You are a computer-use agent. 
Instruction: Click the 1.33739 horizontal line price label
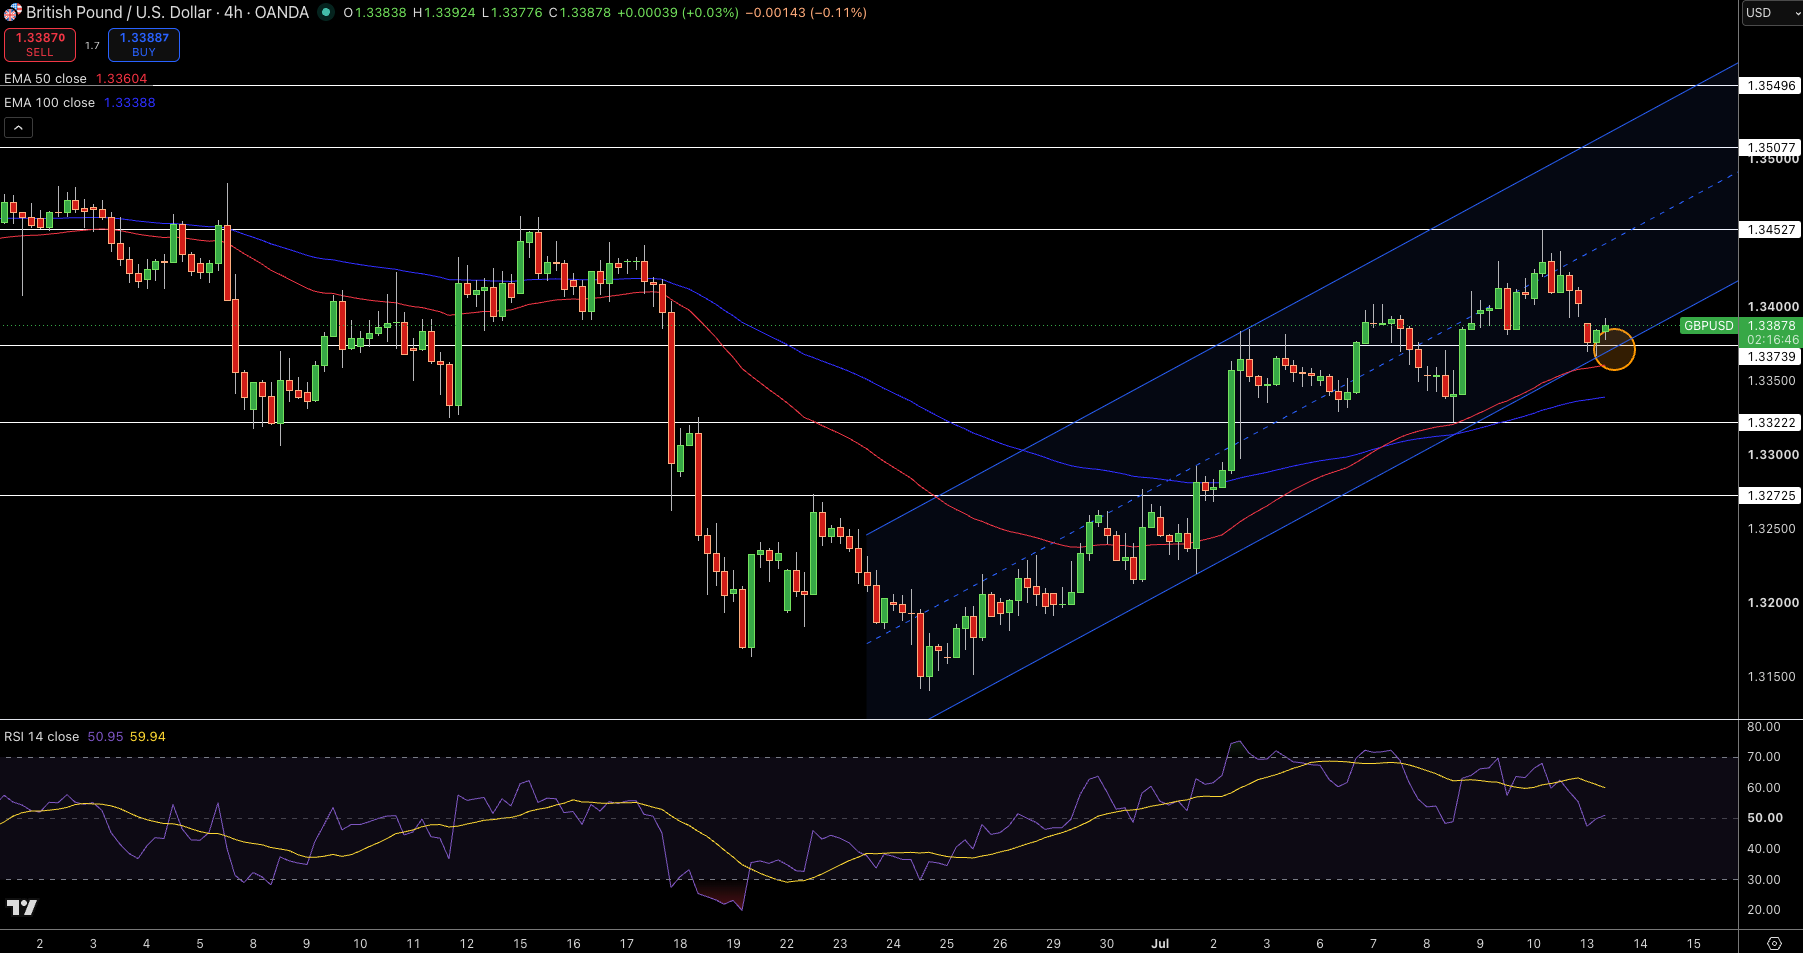1770,356
